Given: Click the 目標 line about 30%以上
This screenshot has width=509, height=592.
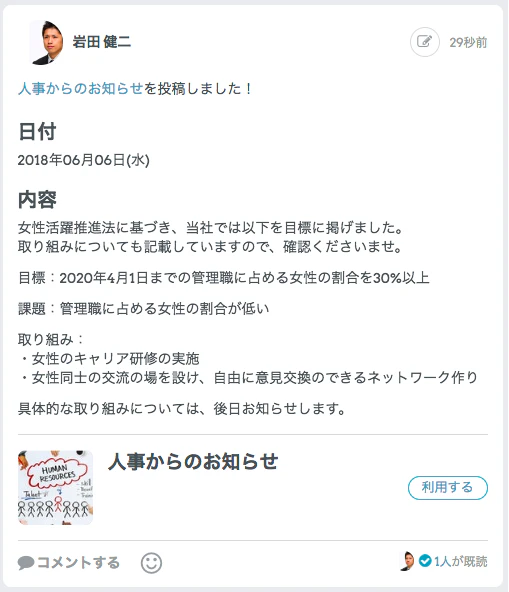Looking at the screenshot, I should point(224,278).
